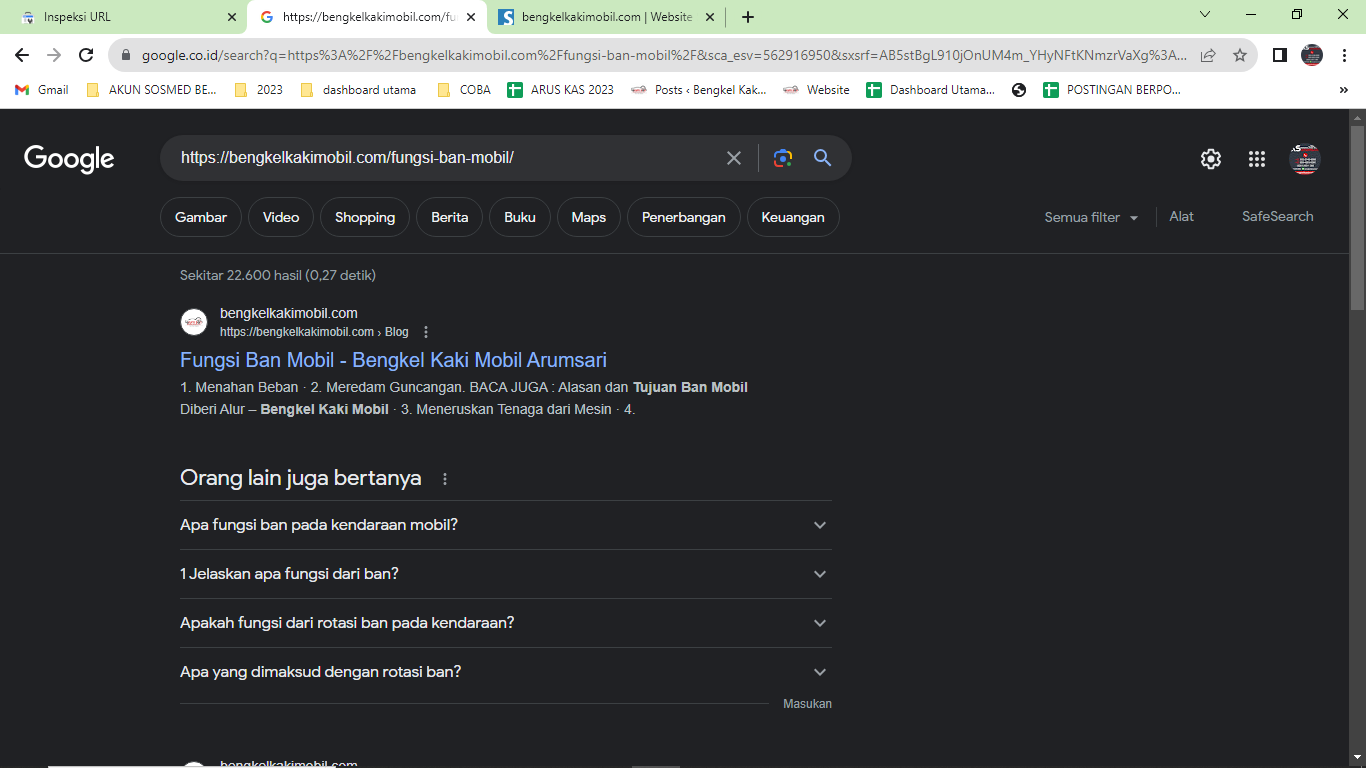
Task: Click the magnifier search button
Action: coord(823,158)
